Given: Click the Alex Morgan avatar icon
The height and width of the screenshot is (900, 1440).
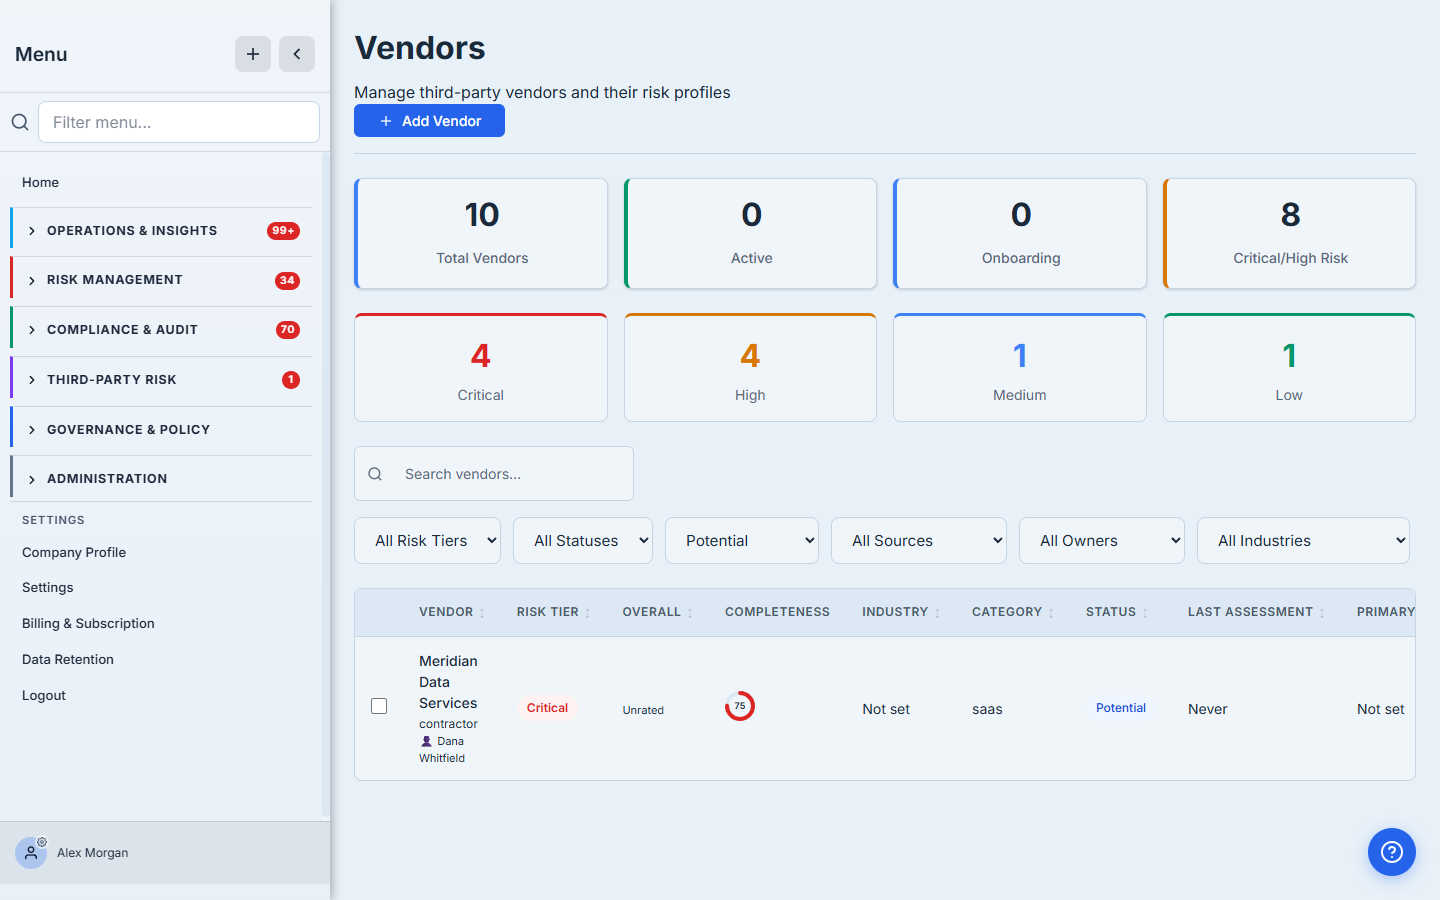Looking at the screenshot, I should click(31, 853).
